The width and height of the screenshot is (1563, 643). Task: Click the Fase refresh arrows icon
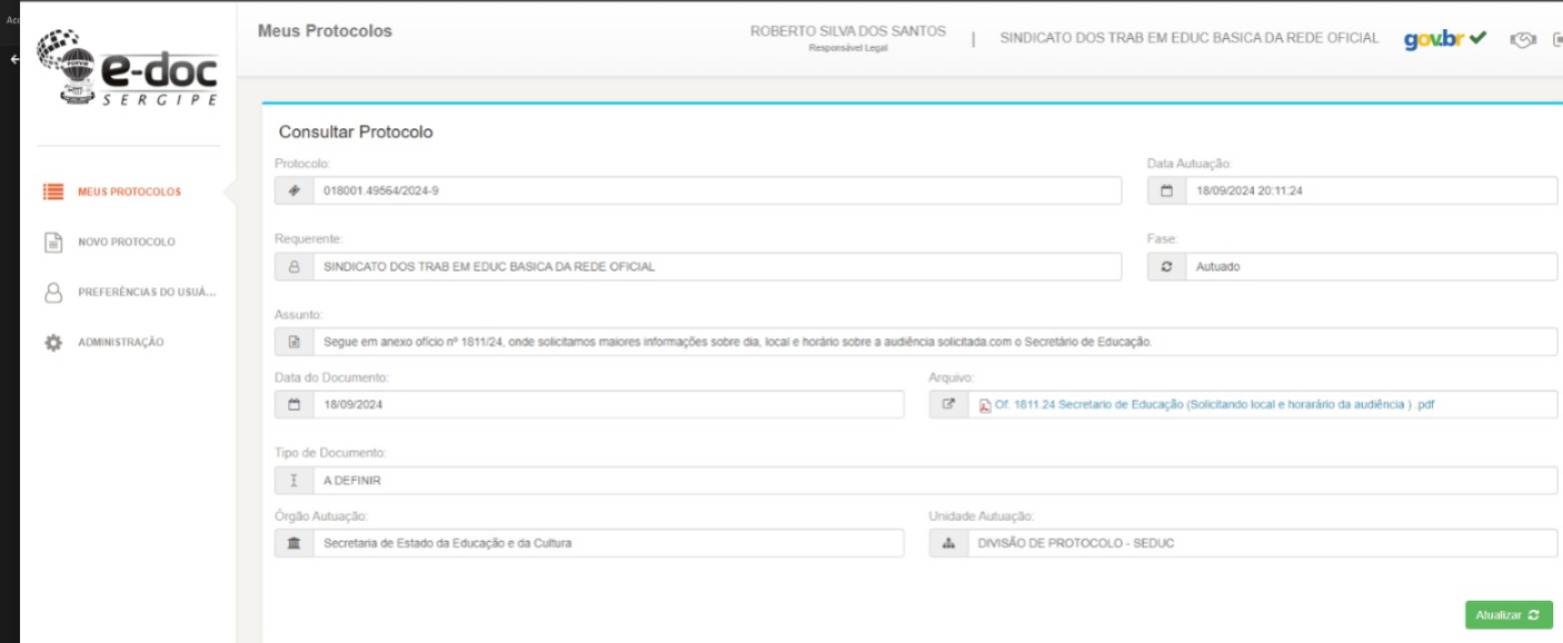(x=1166, y=267)
